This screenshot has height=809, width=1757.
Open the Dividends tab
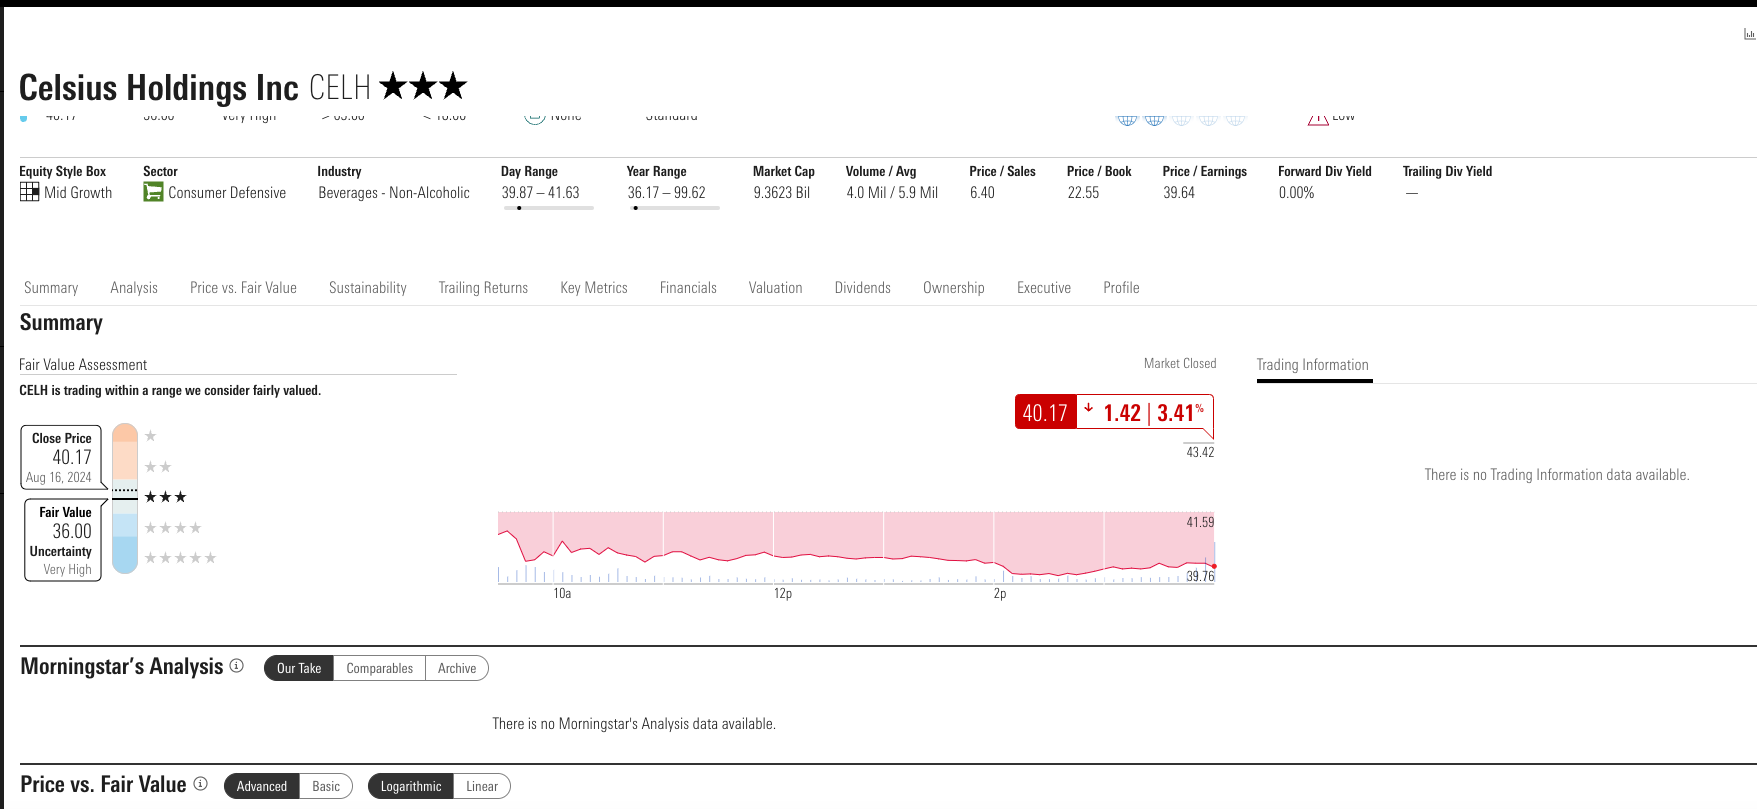click(862, 288)
